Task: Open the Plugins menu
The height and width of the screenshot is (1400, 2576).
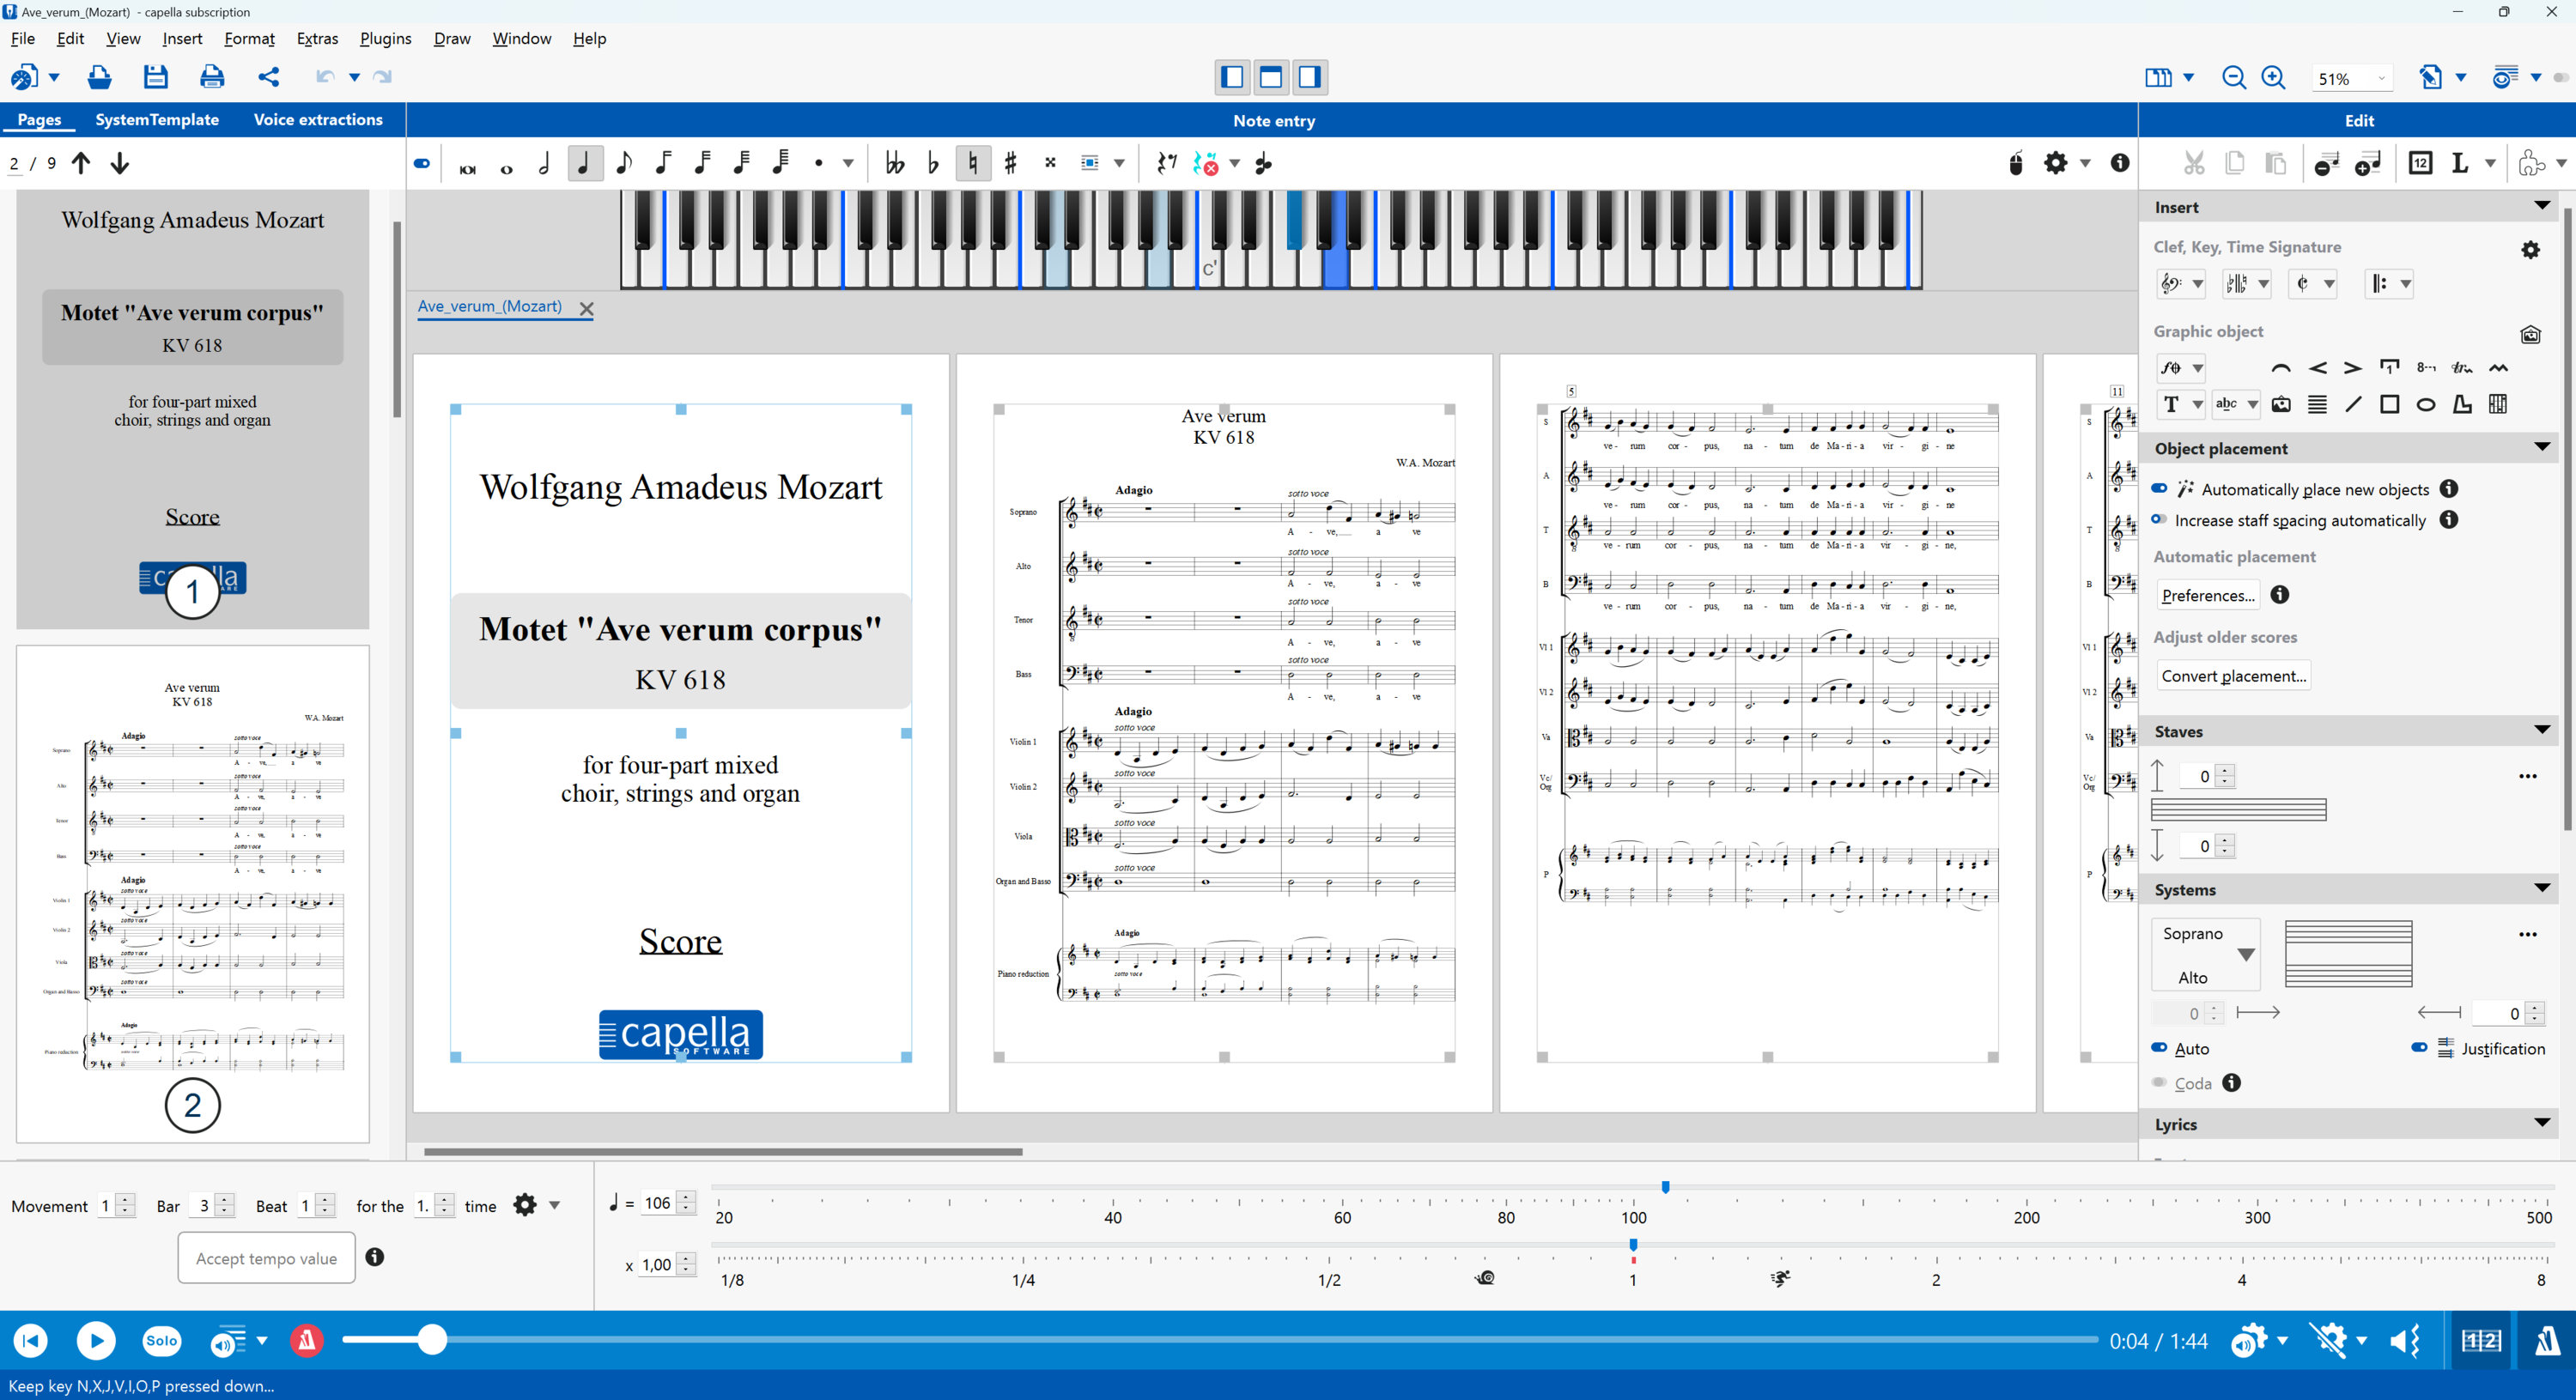Action: (385, 38)
